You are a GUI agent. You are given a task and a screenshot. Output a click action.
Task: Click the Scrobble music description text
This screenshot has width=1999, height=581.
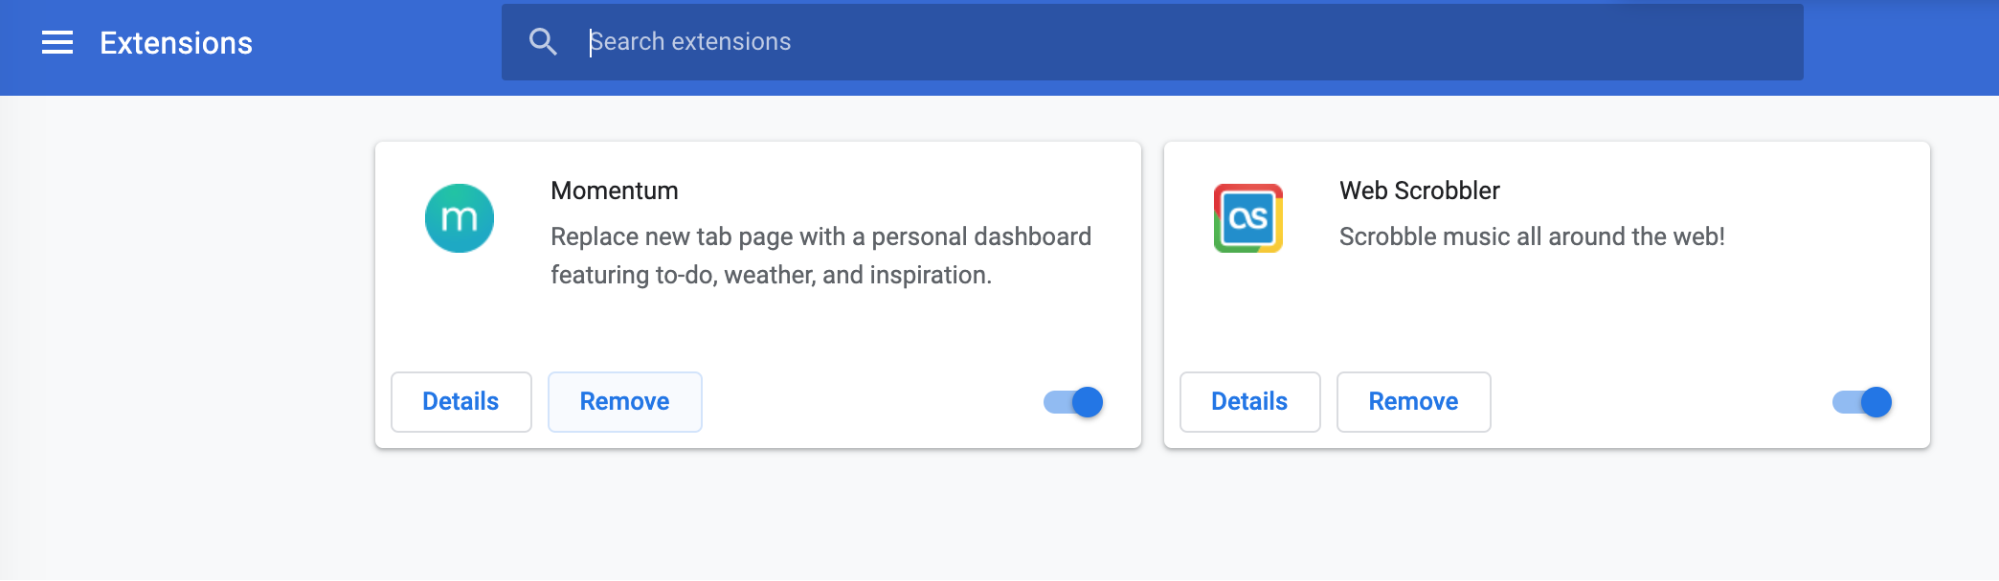point(1532,237)
